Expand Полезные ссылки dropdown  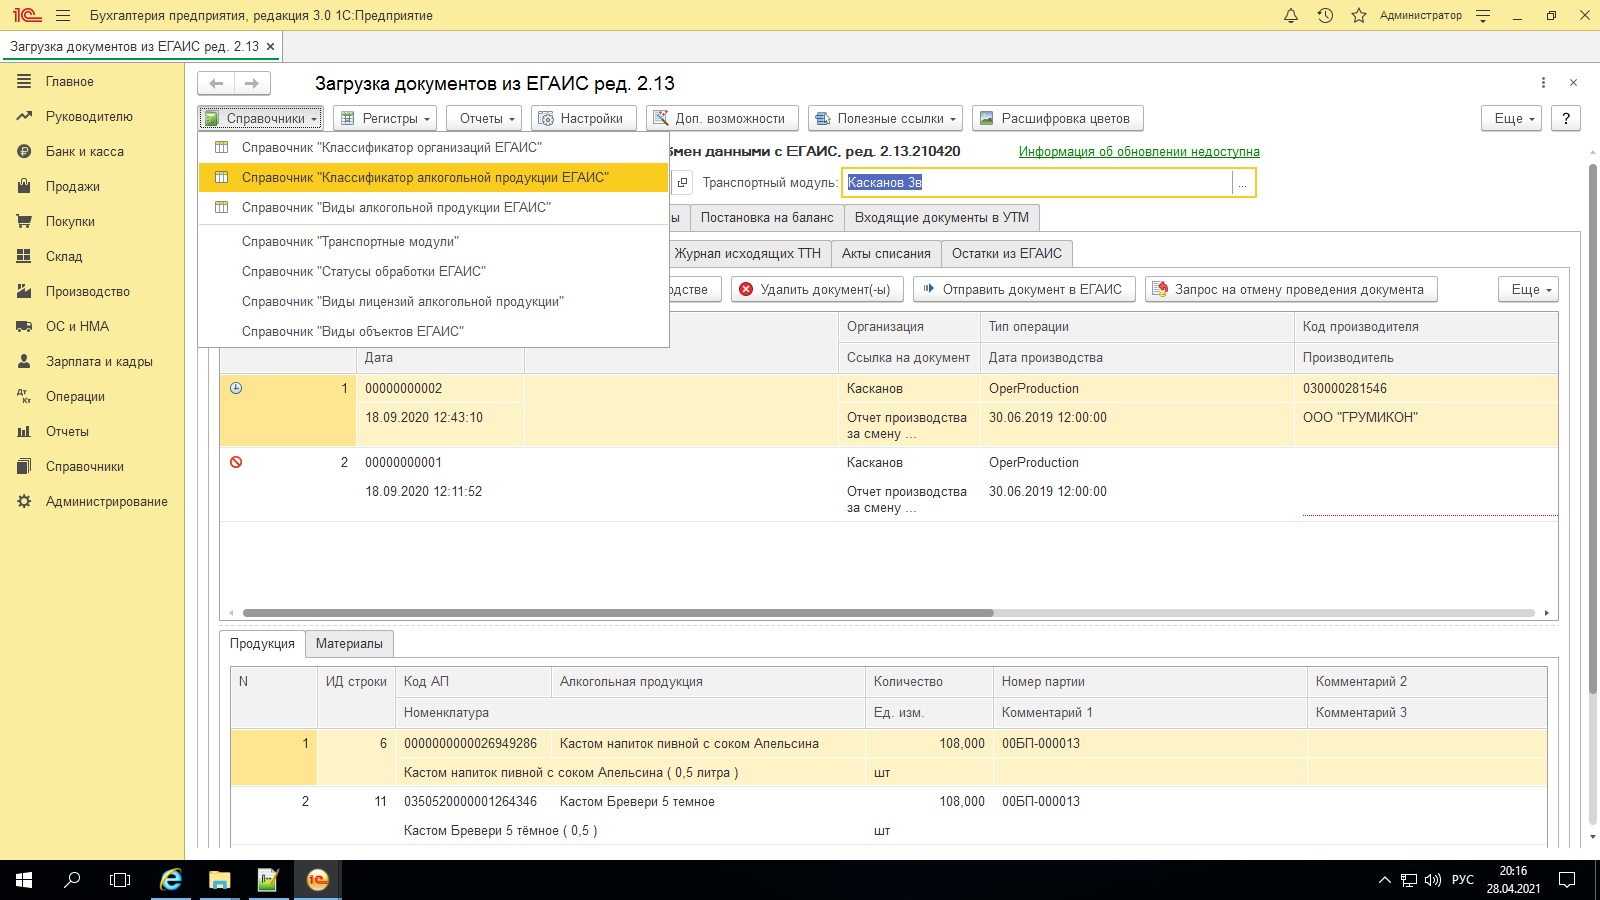coord(886,118)
